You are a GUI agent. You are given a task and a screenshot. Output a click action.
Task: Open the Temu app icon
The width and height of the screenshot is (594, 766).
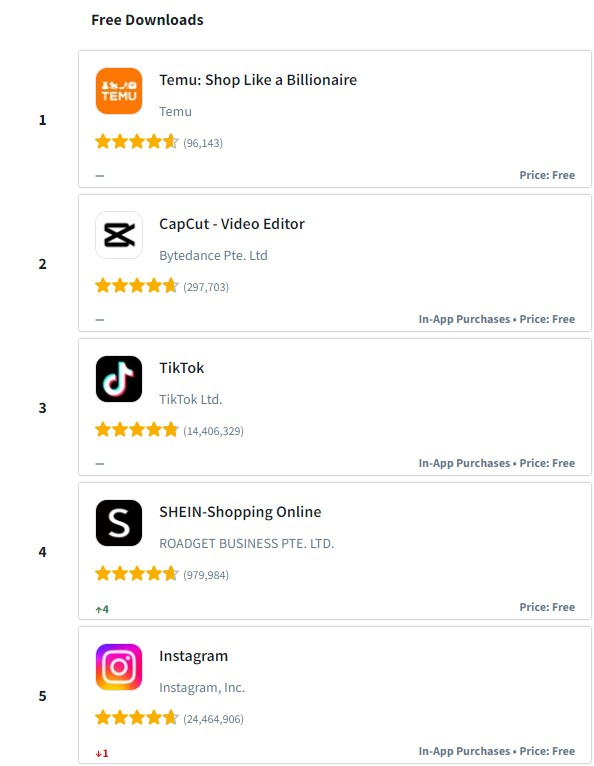pyautogui.click(x=119, y=91)
